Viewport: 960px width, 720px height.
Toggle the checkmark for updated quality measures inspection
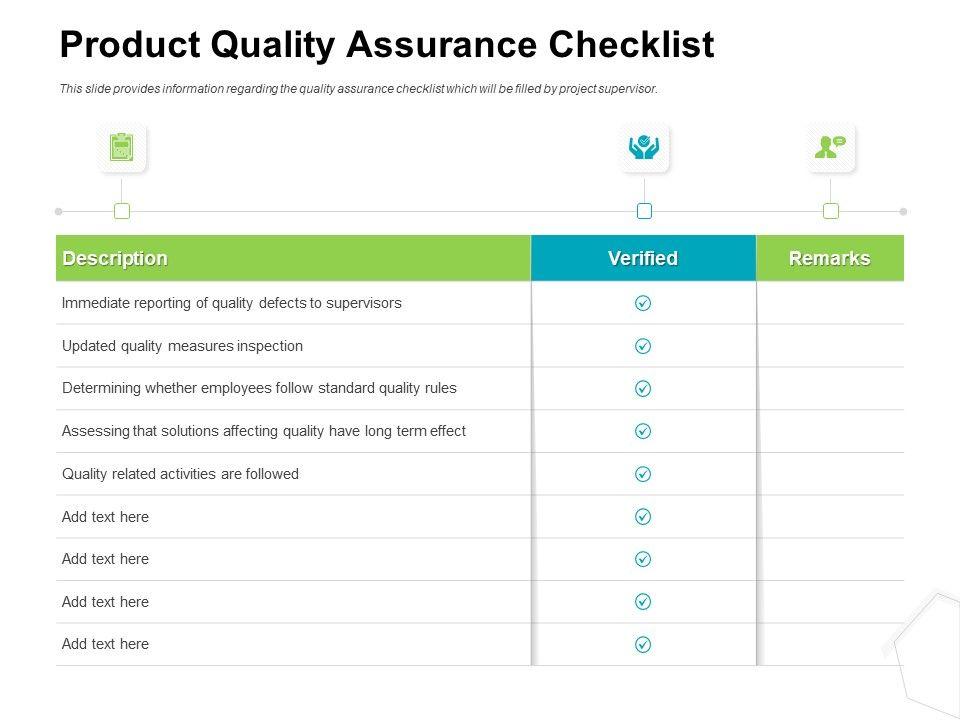643,346
